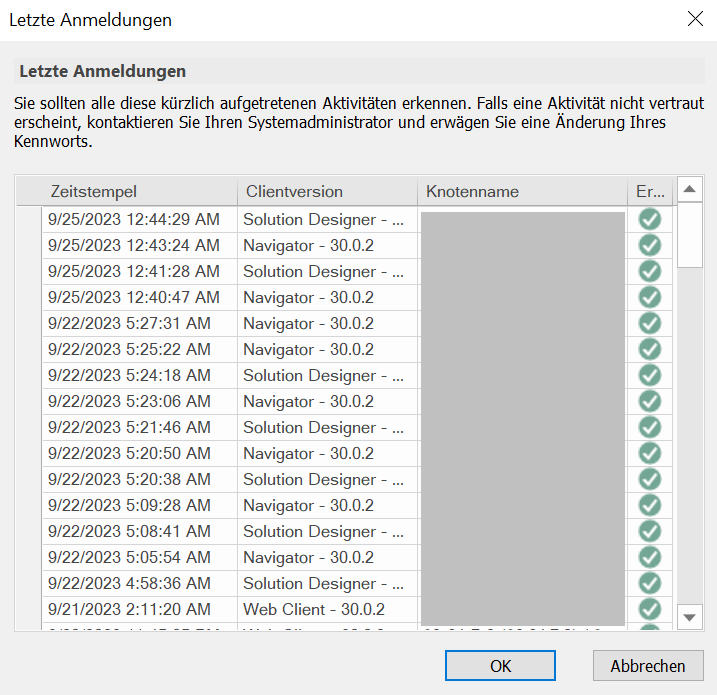Click Solution Designer cell at 12:41:28 AM
This screenshot has width=717, height=695.
[x=327, y=271]
